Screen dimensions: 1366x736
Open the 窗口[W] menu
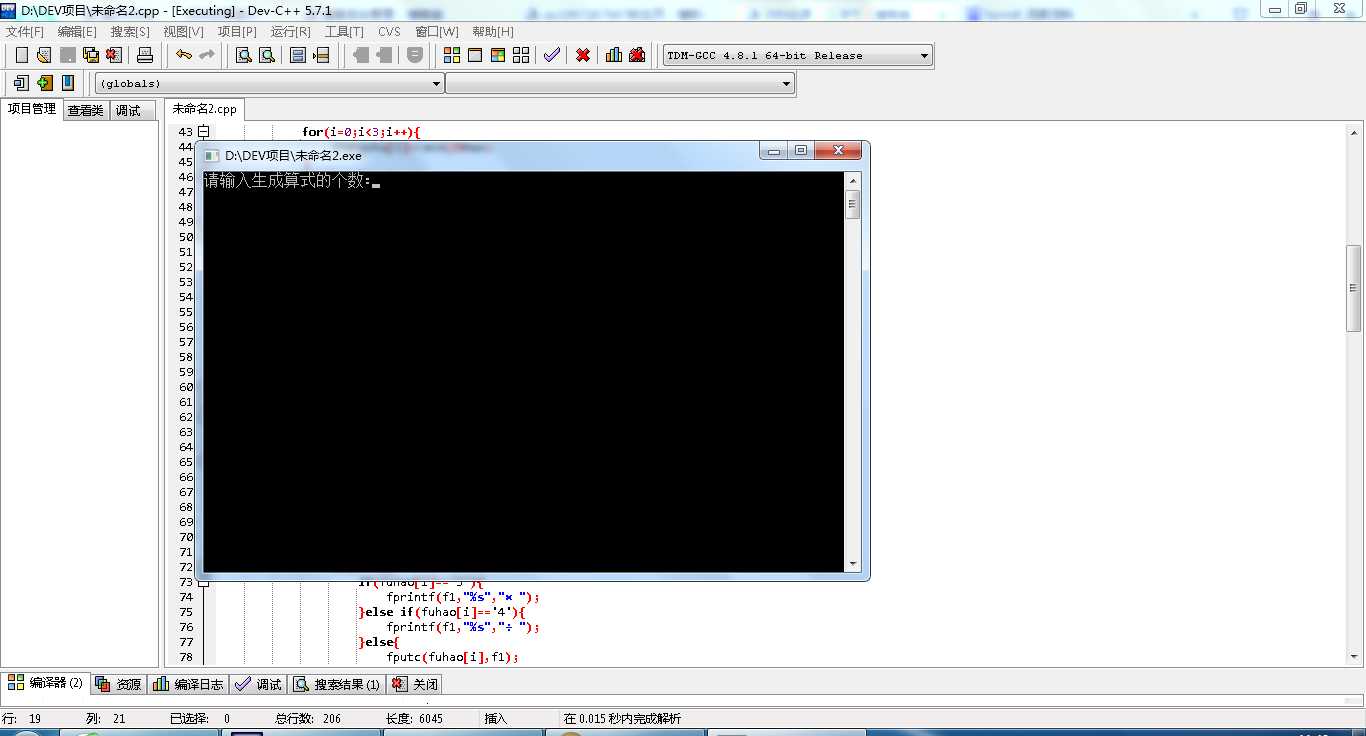coord(437,31)
